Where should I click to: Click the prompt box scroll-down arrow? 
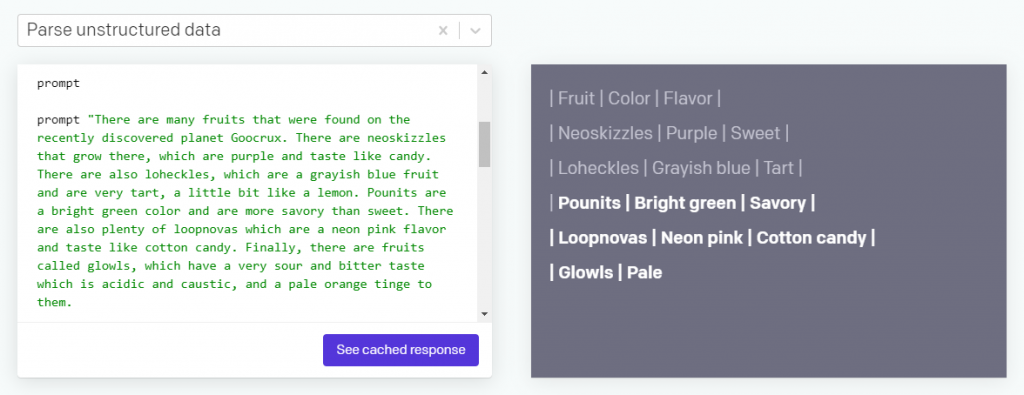tap(484, 314)
